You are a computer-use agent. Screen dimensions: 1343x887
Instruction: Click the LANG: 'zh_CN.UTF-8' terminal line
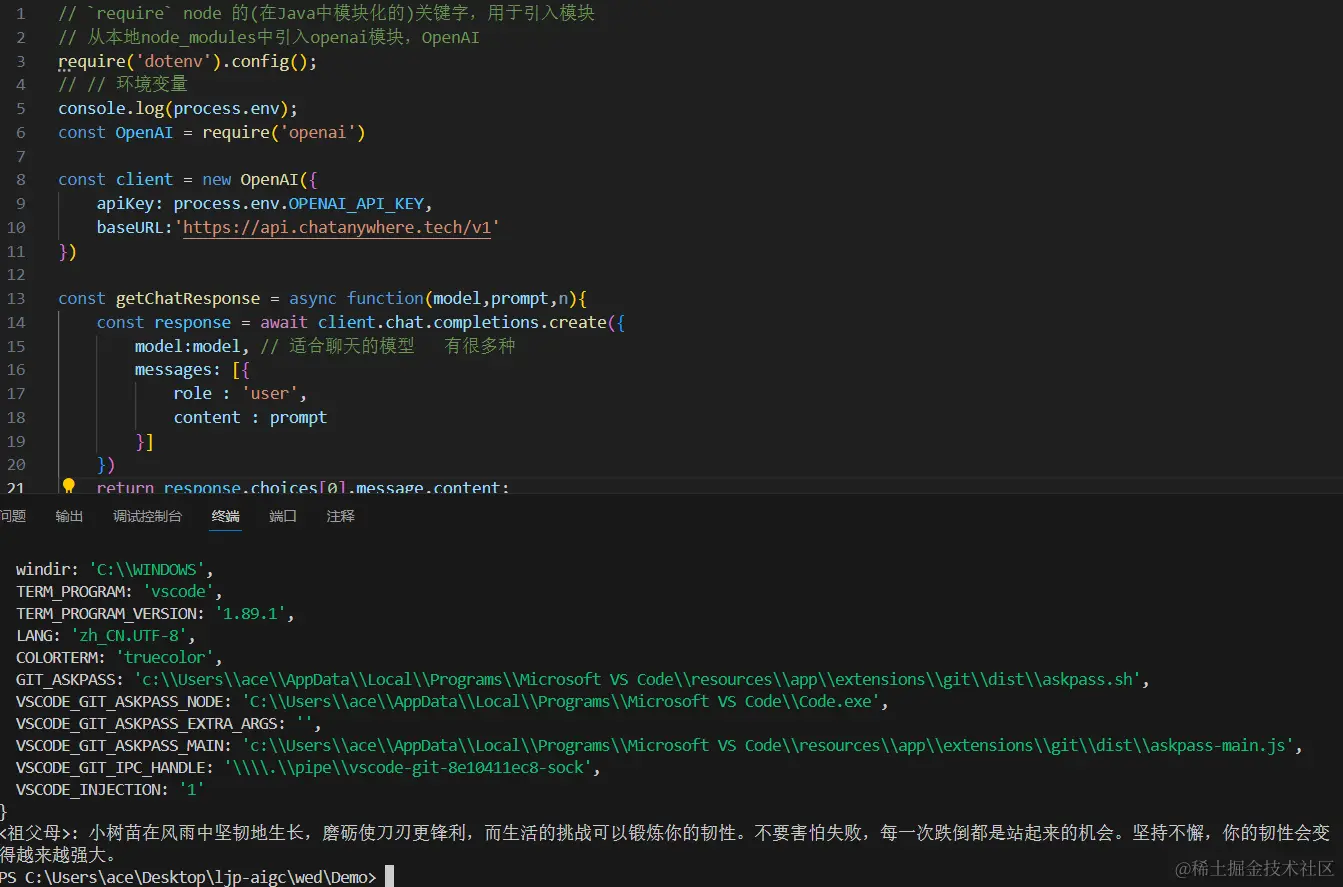coord(106,636)
